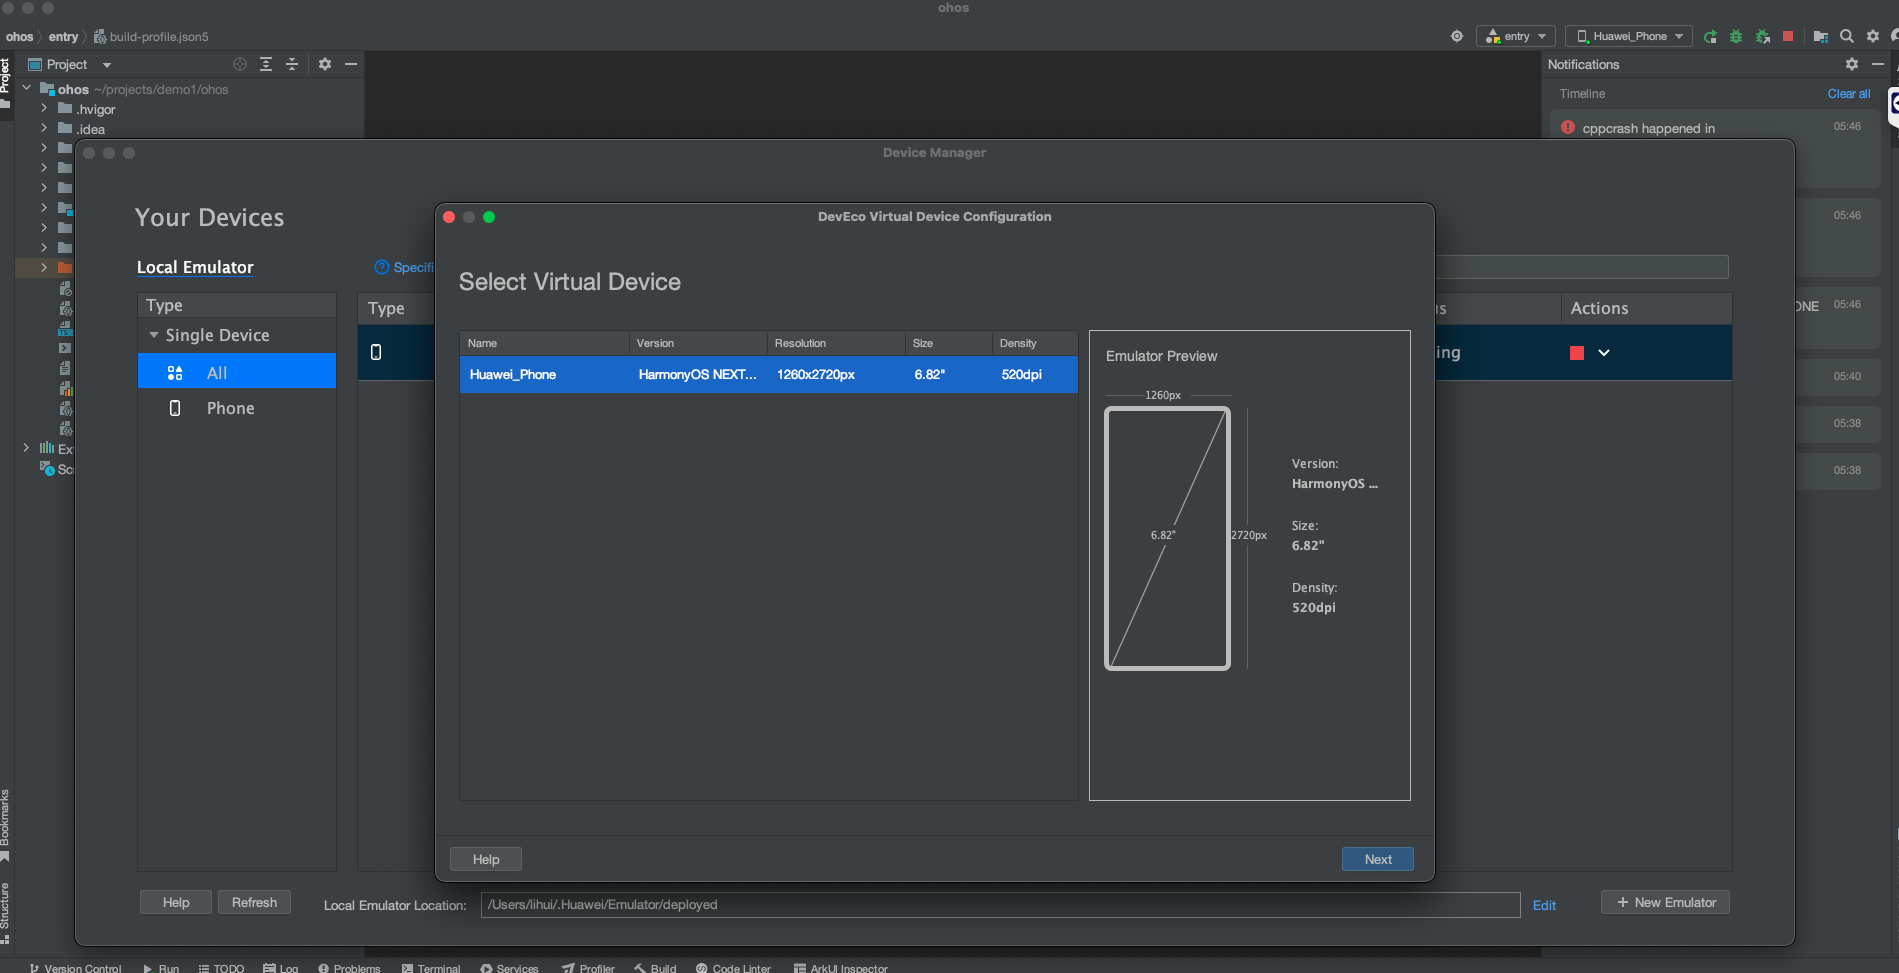Click the Search magnifier icon in toolbar
This screenshot has width=1899, height=973.
tap(1847, 36)
